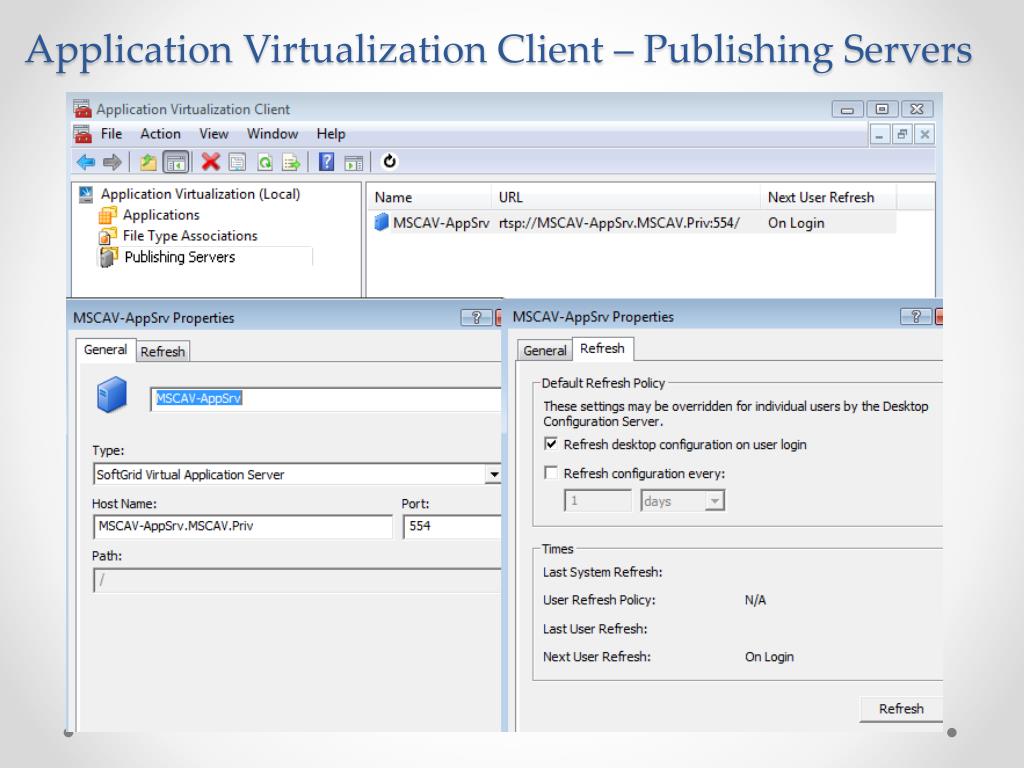The image size is (1024, 768).
Task: Open Properties from the toolbar icon
Action: point(237,162)
